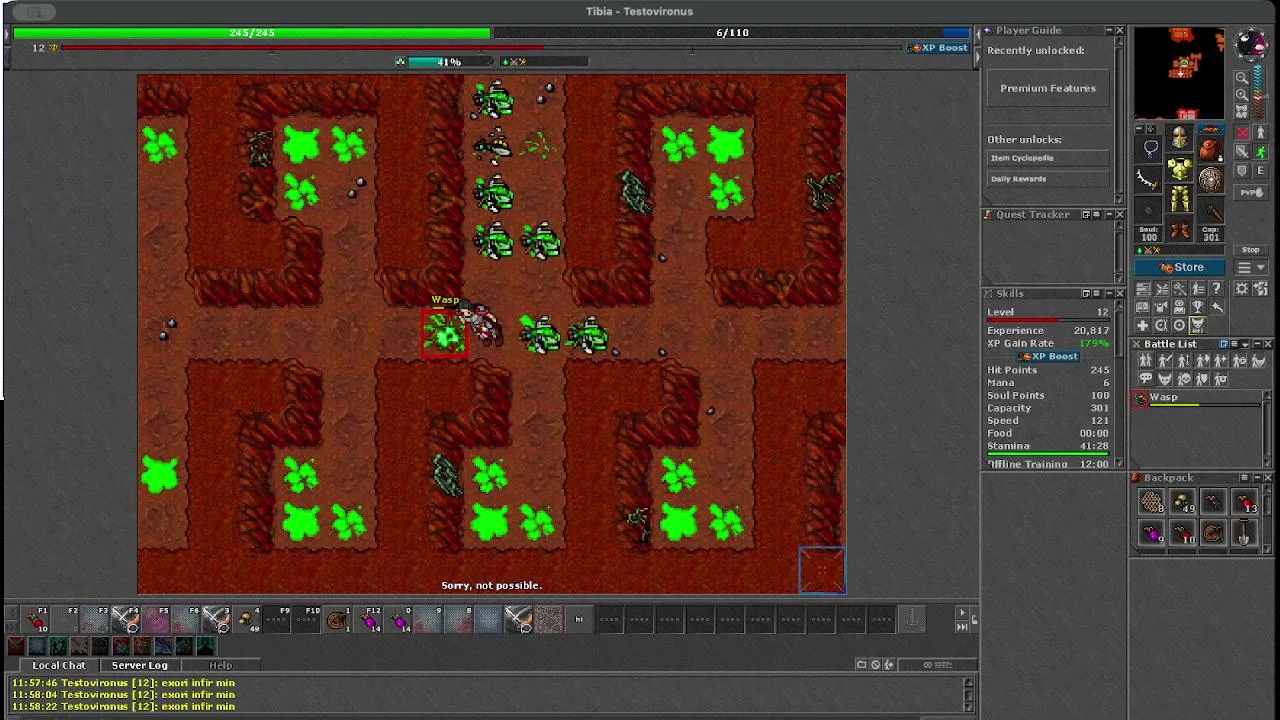The height and width of the screenshot is (720, 1280).
Task: Open Battle List sort dropdown arrow
Action: (1245, 344)
